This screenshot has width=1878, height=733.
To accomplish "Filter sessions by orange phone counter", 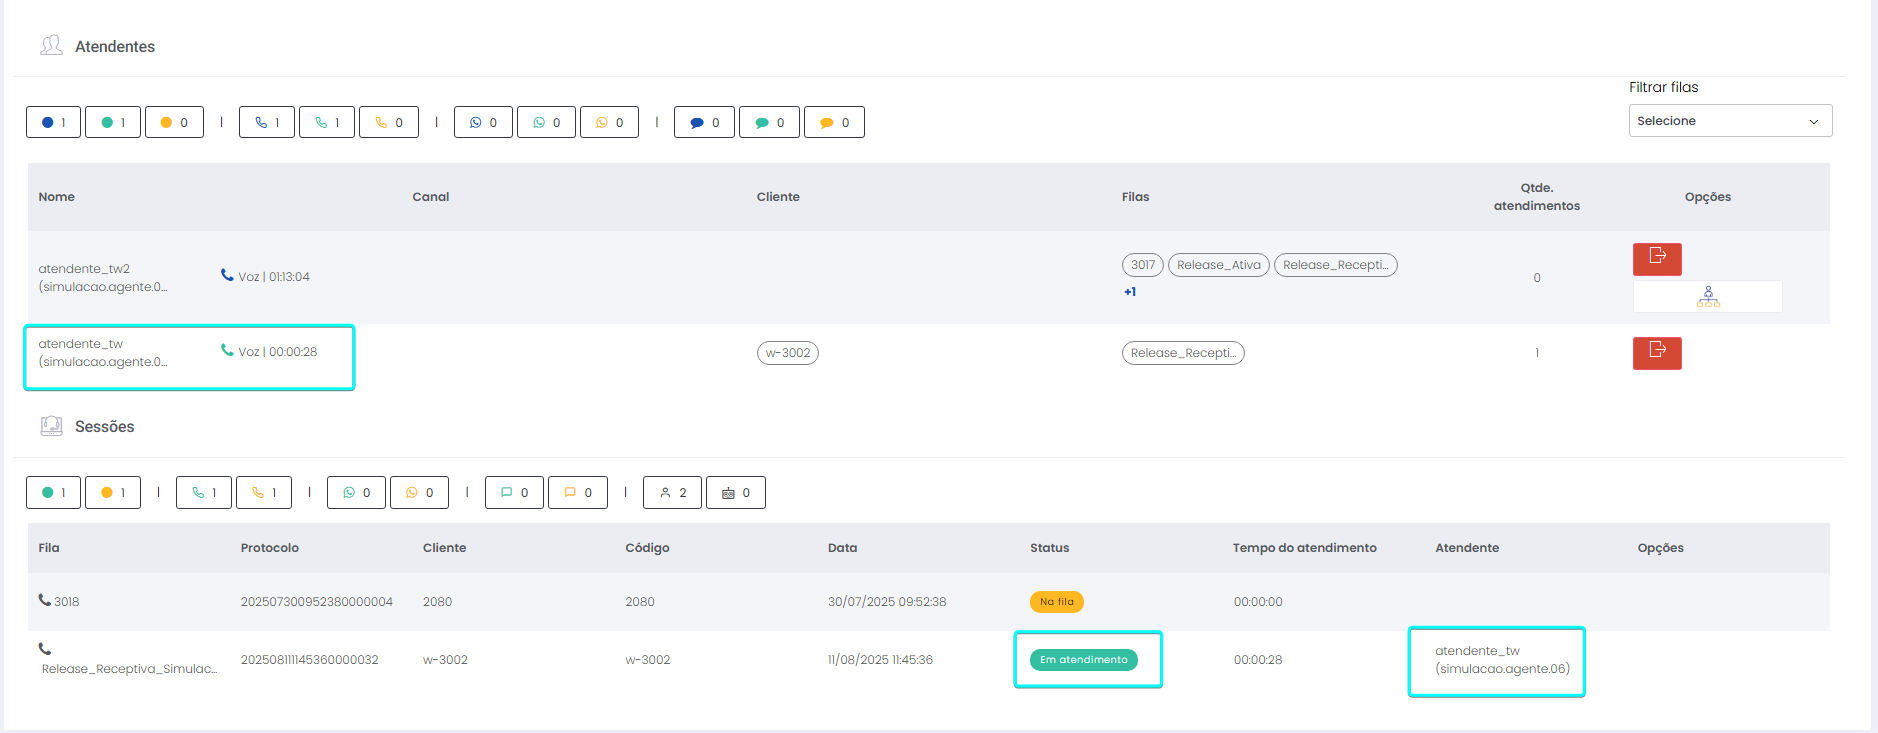I will pyautogui.click(x=264, y=493).
